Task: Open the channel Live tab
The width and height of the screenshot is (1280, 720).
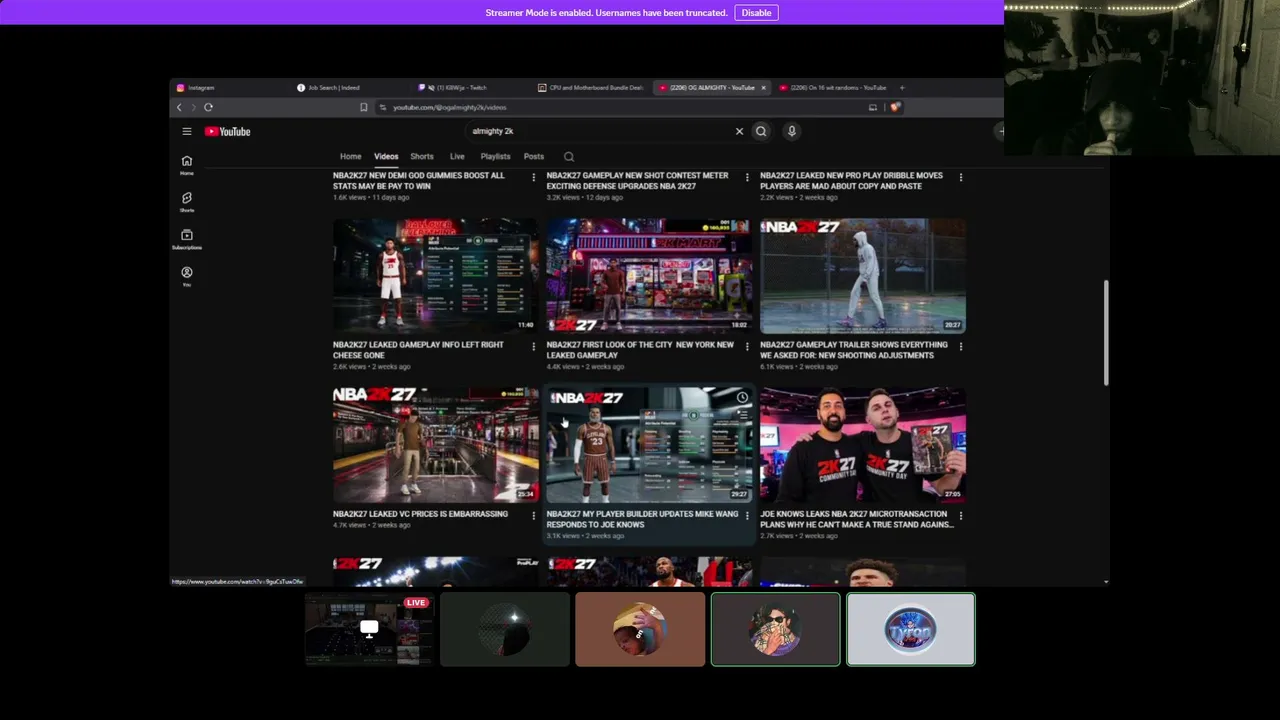Action: (x=457, y=157)
